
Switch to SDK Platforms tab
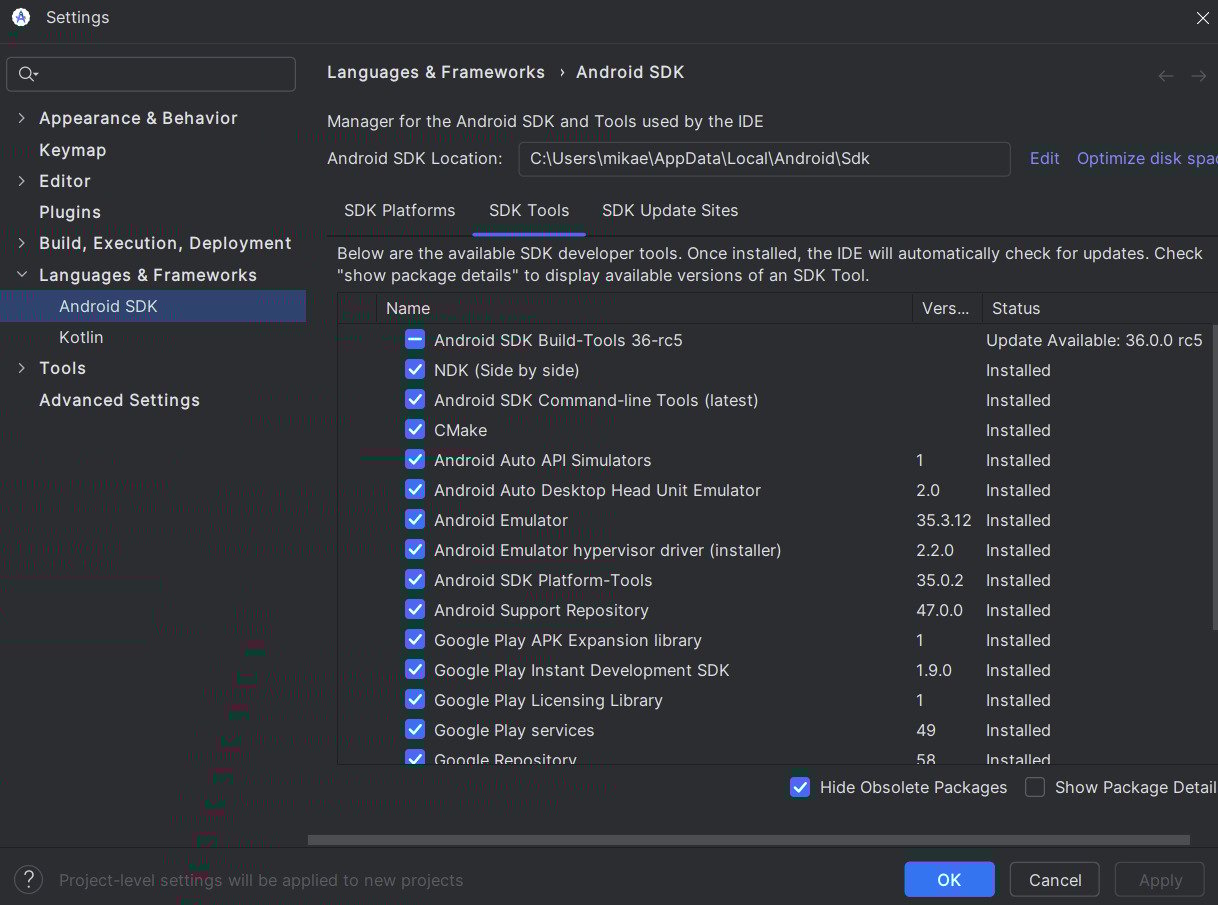point(399,211)
